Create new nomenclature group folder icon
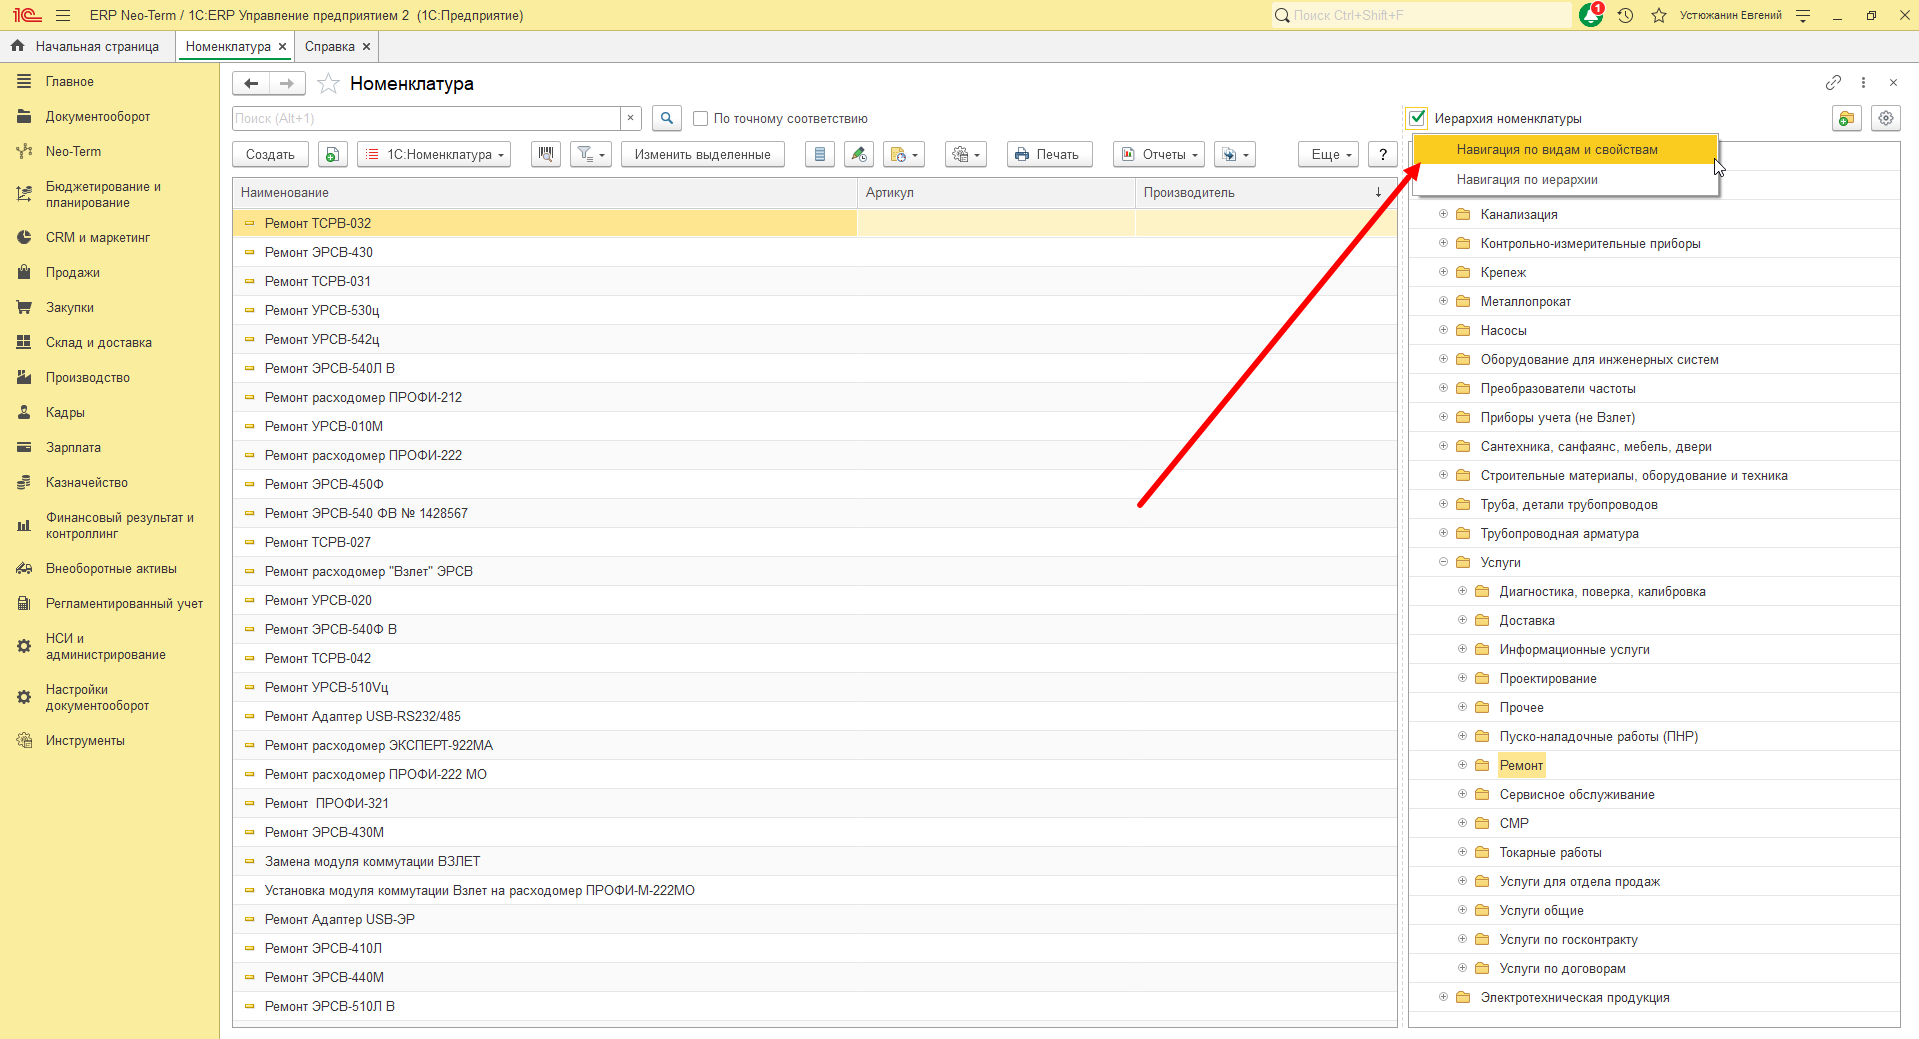1919x1039 pixels. 1847,118
